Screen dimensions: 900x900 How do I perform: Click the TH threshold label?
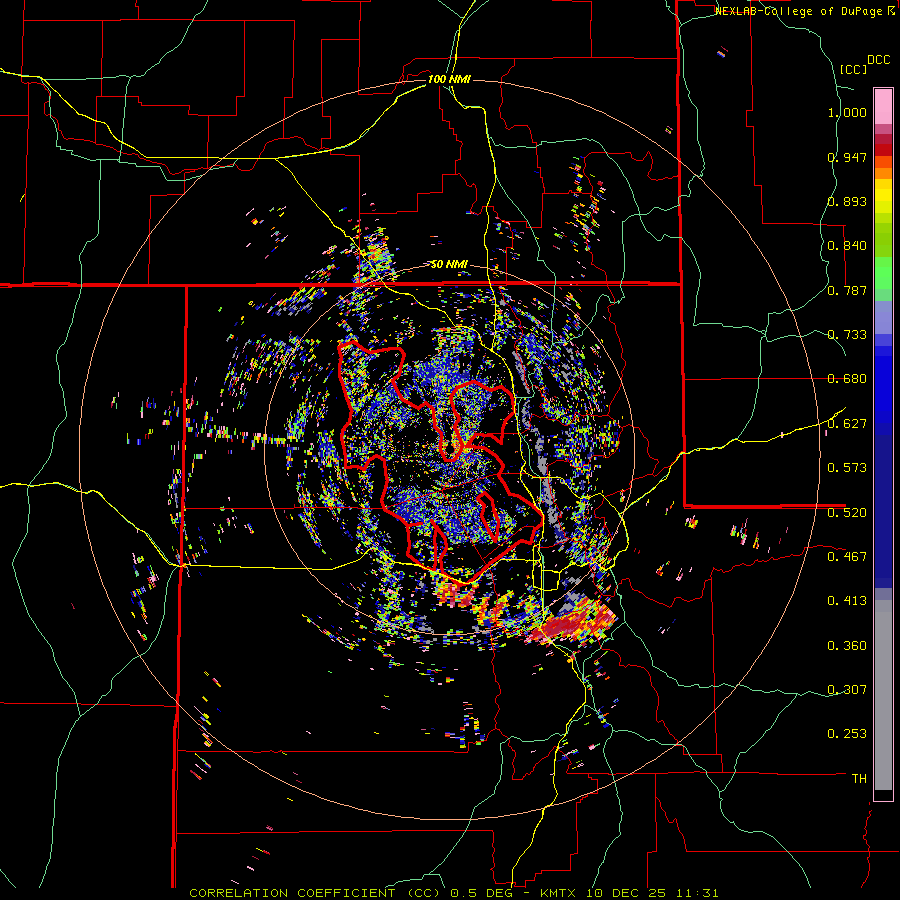[x=859, y=779]
